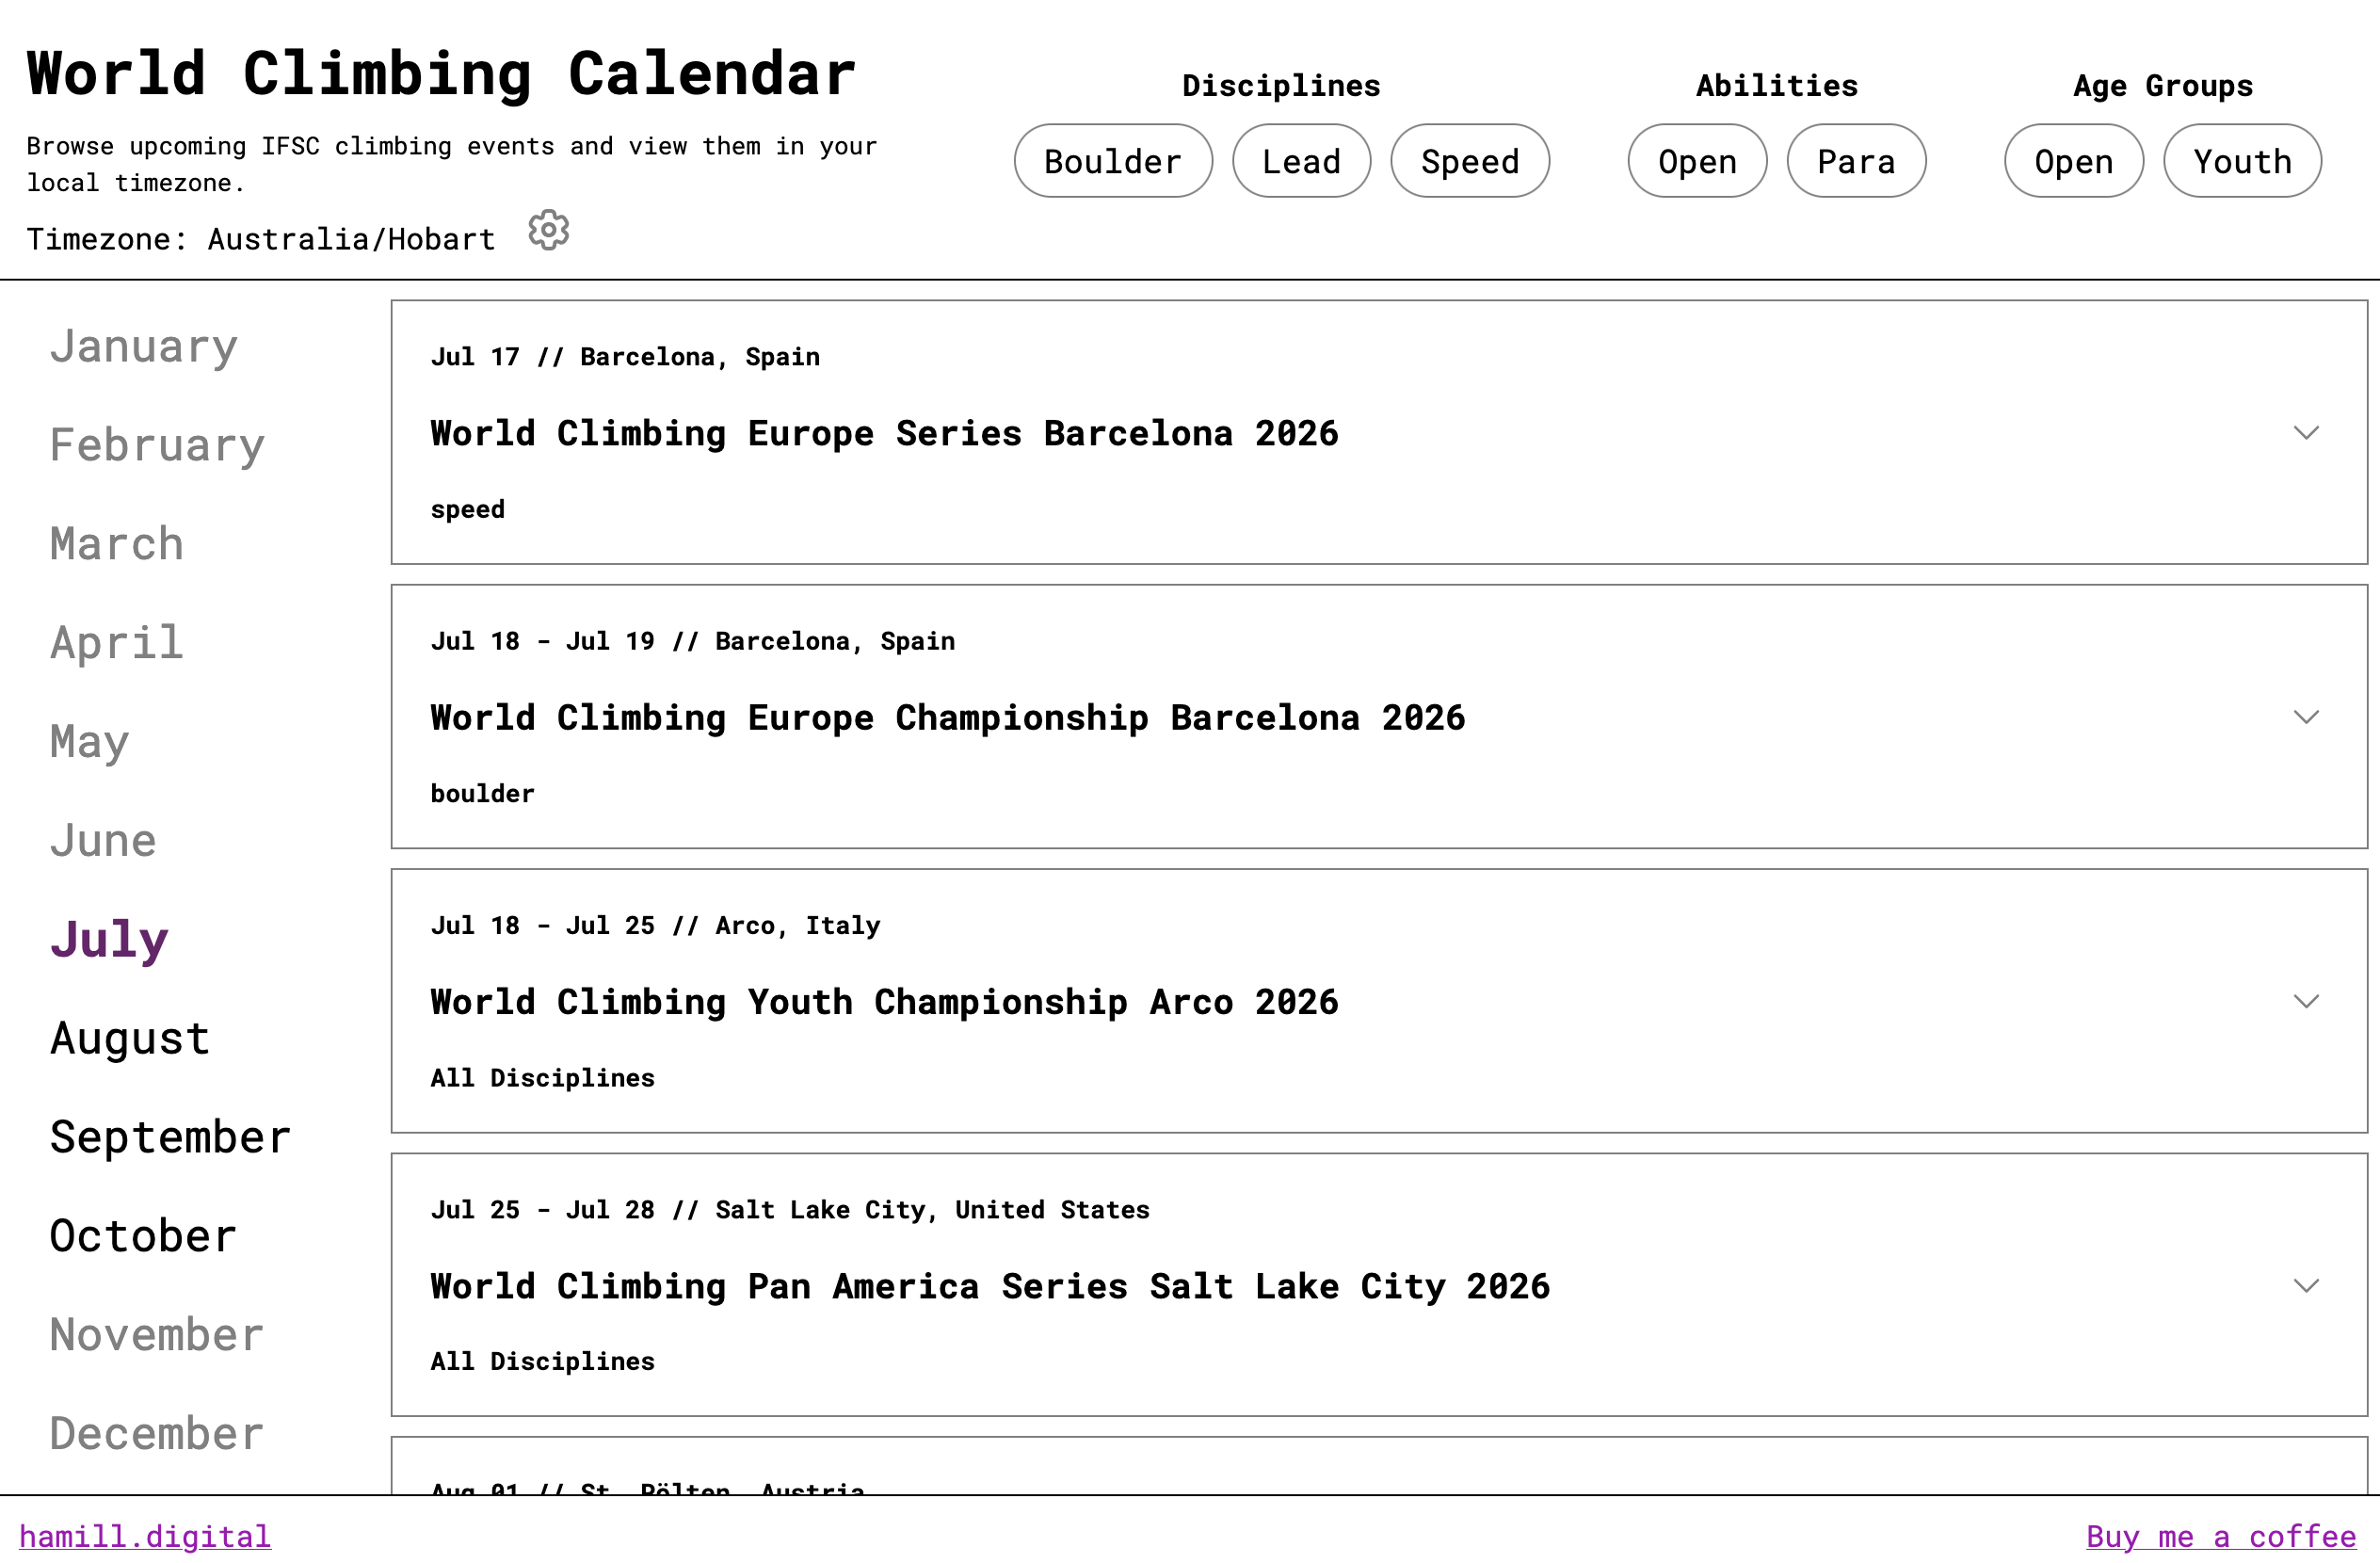Click the Timezone: Australia/Hobart text

[261, 239]
